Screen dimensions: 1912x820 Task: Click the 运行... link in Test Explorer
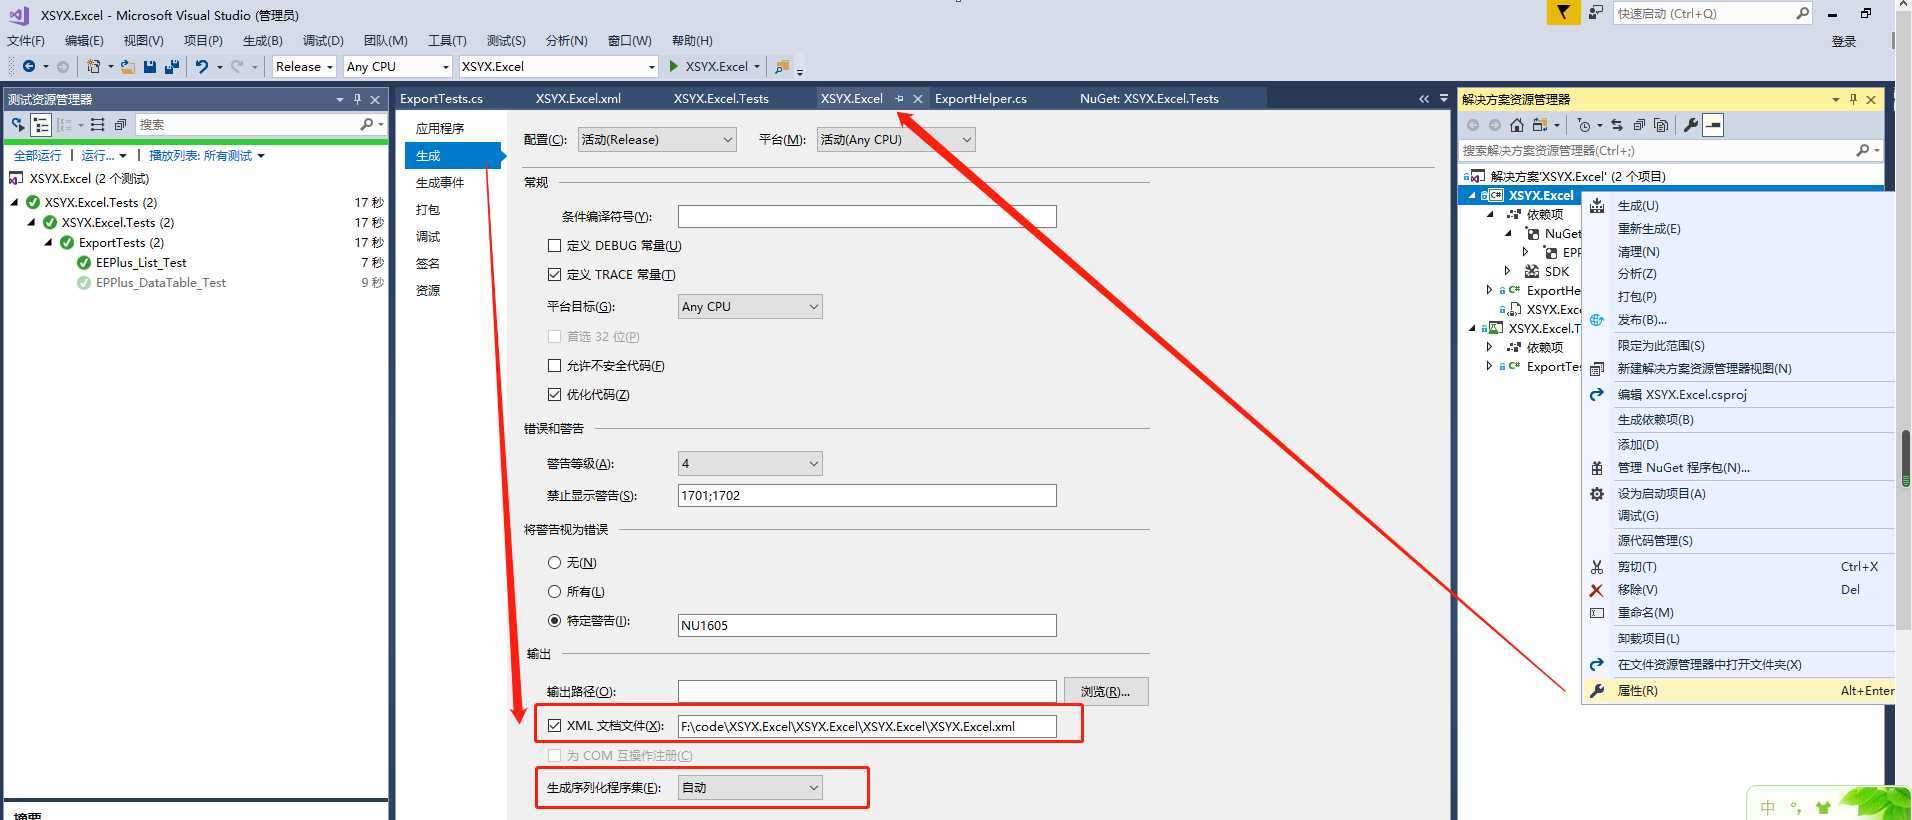point(98,155)
